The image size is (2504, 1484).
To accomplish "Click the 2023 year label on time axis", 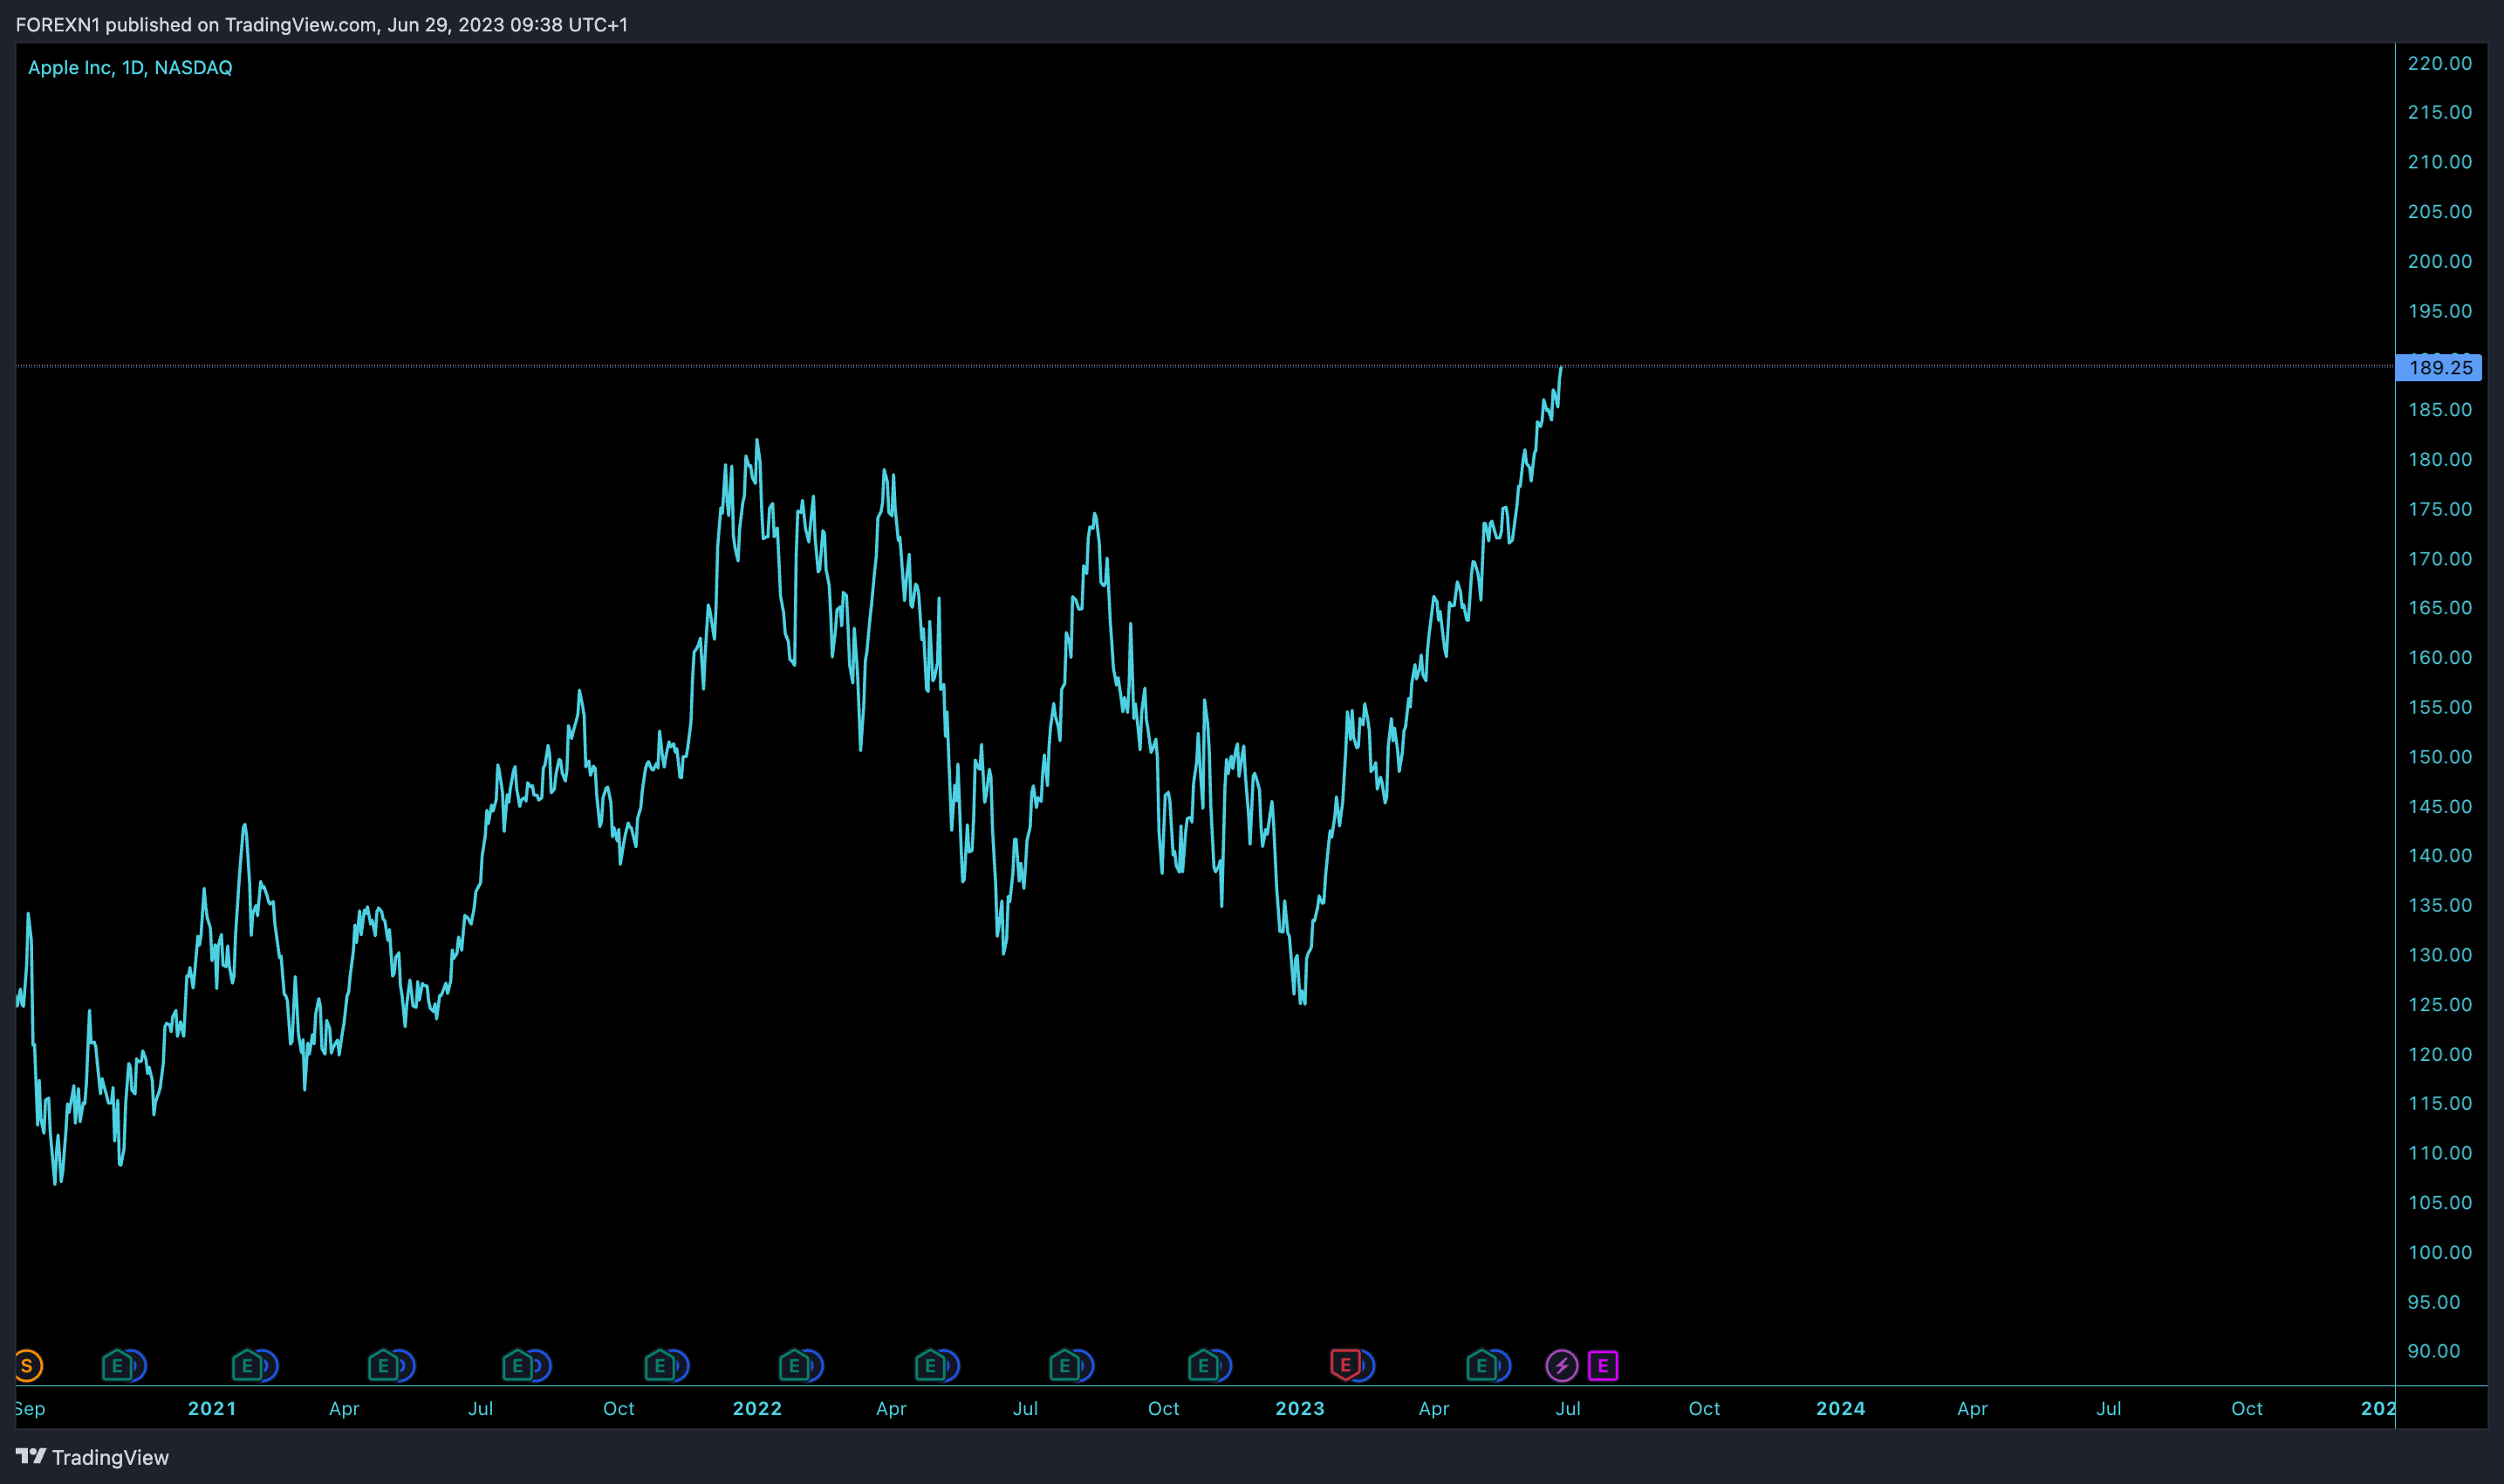I will 1300,1408.
